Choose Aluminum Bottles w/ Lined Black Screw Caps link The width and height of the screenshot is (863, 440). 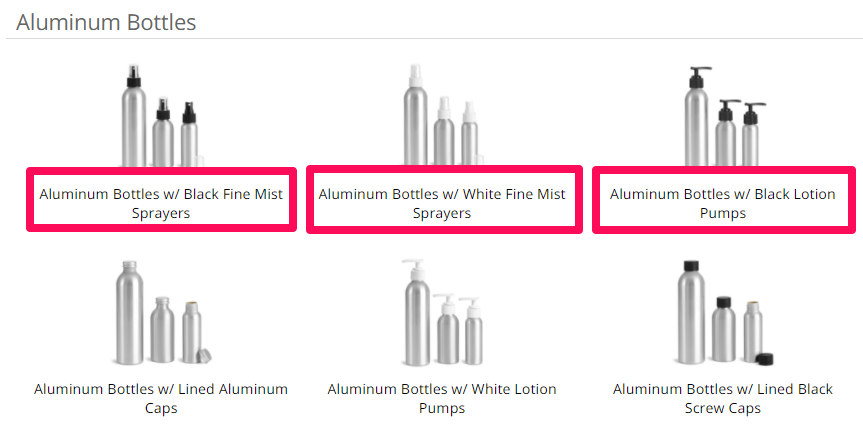click(723, 398)
